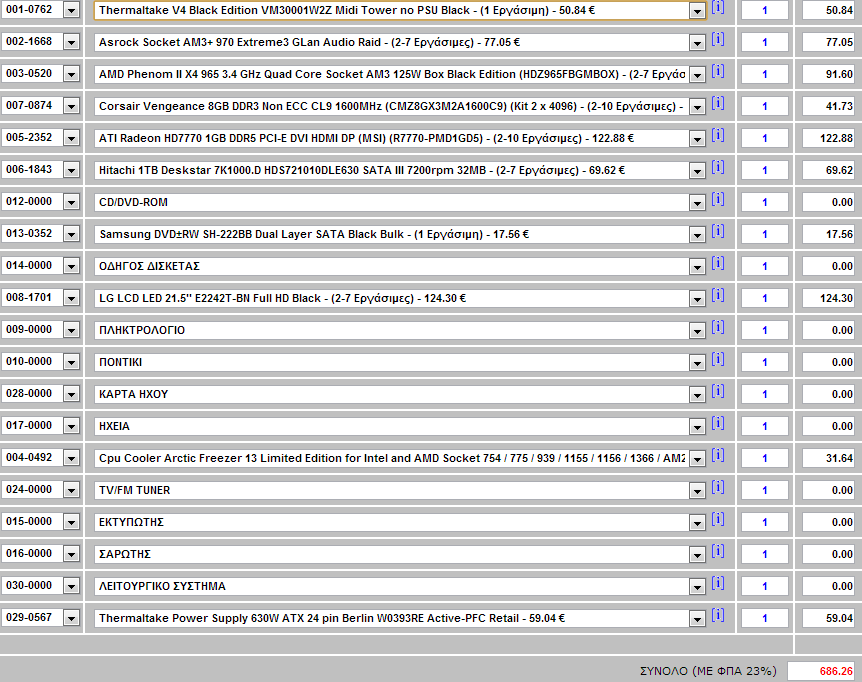Click price field showing 31.64
This screenshot has width=862, height=682.
[x=828, y=458]
